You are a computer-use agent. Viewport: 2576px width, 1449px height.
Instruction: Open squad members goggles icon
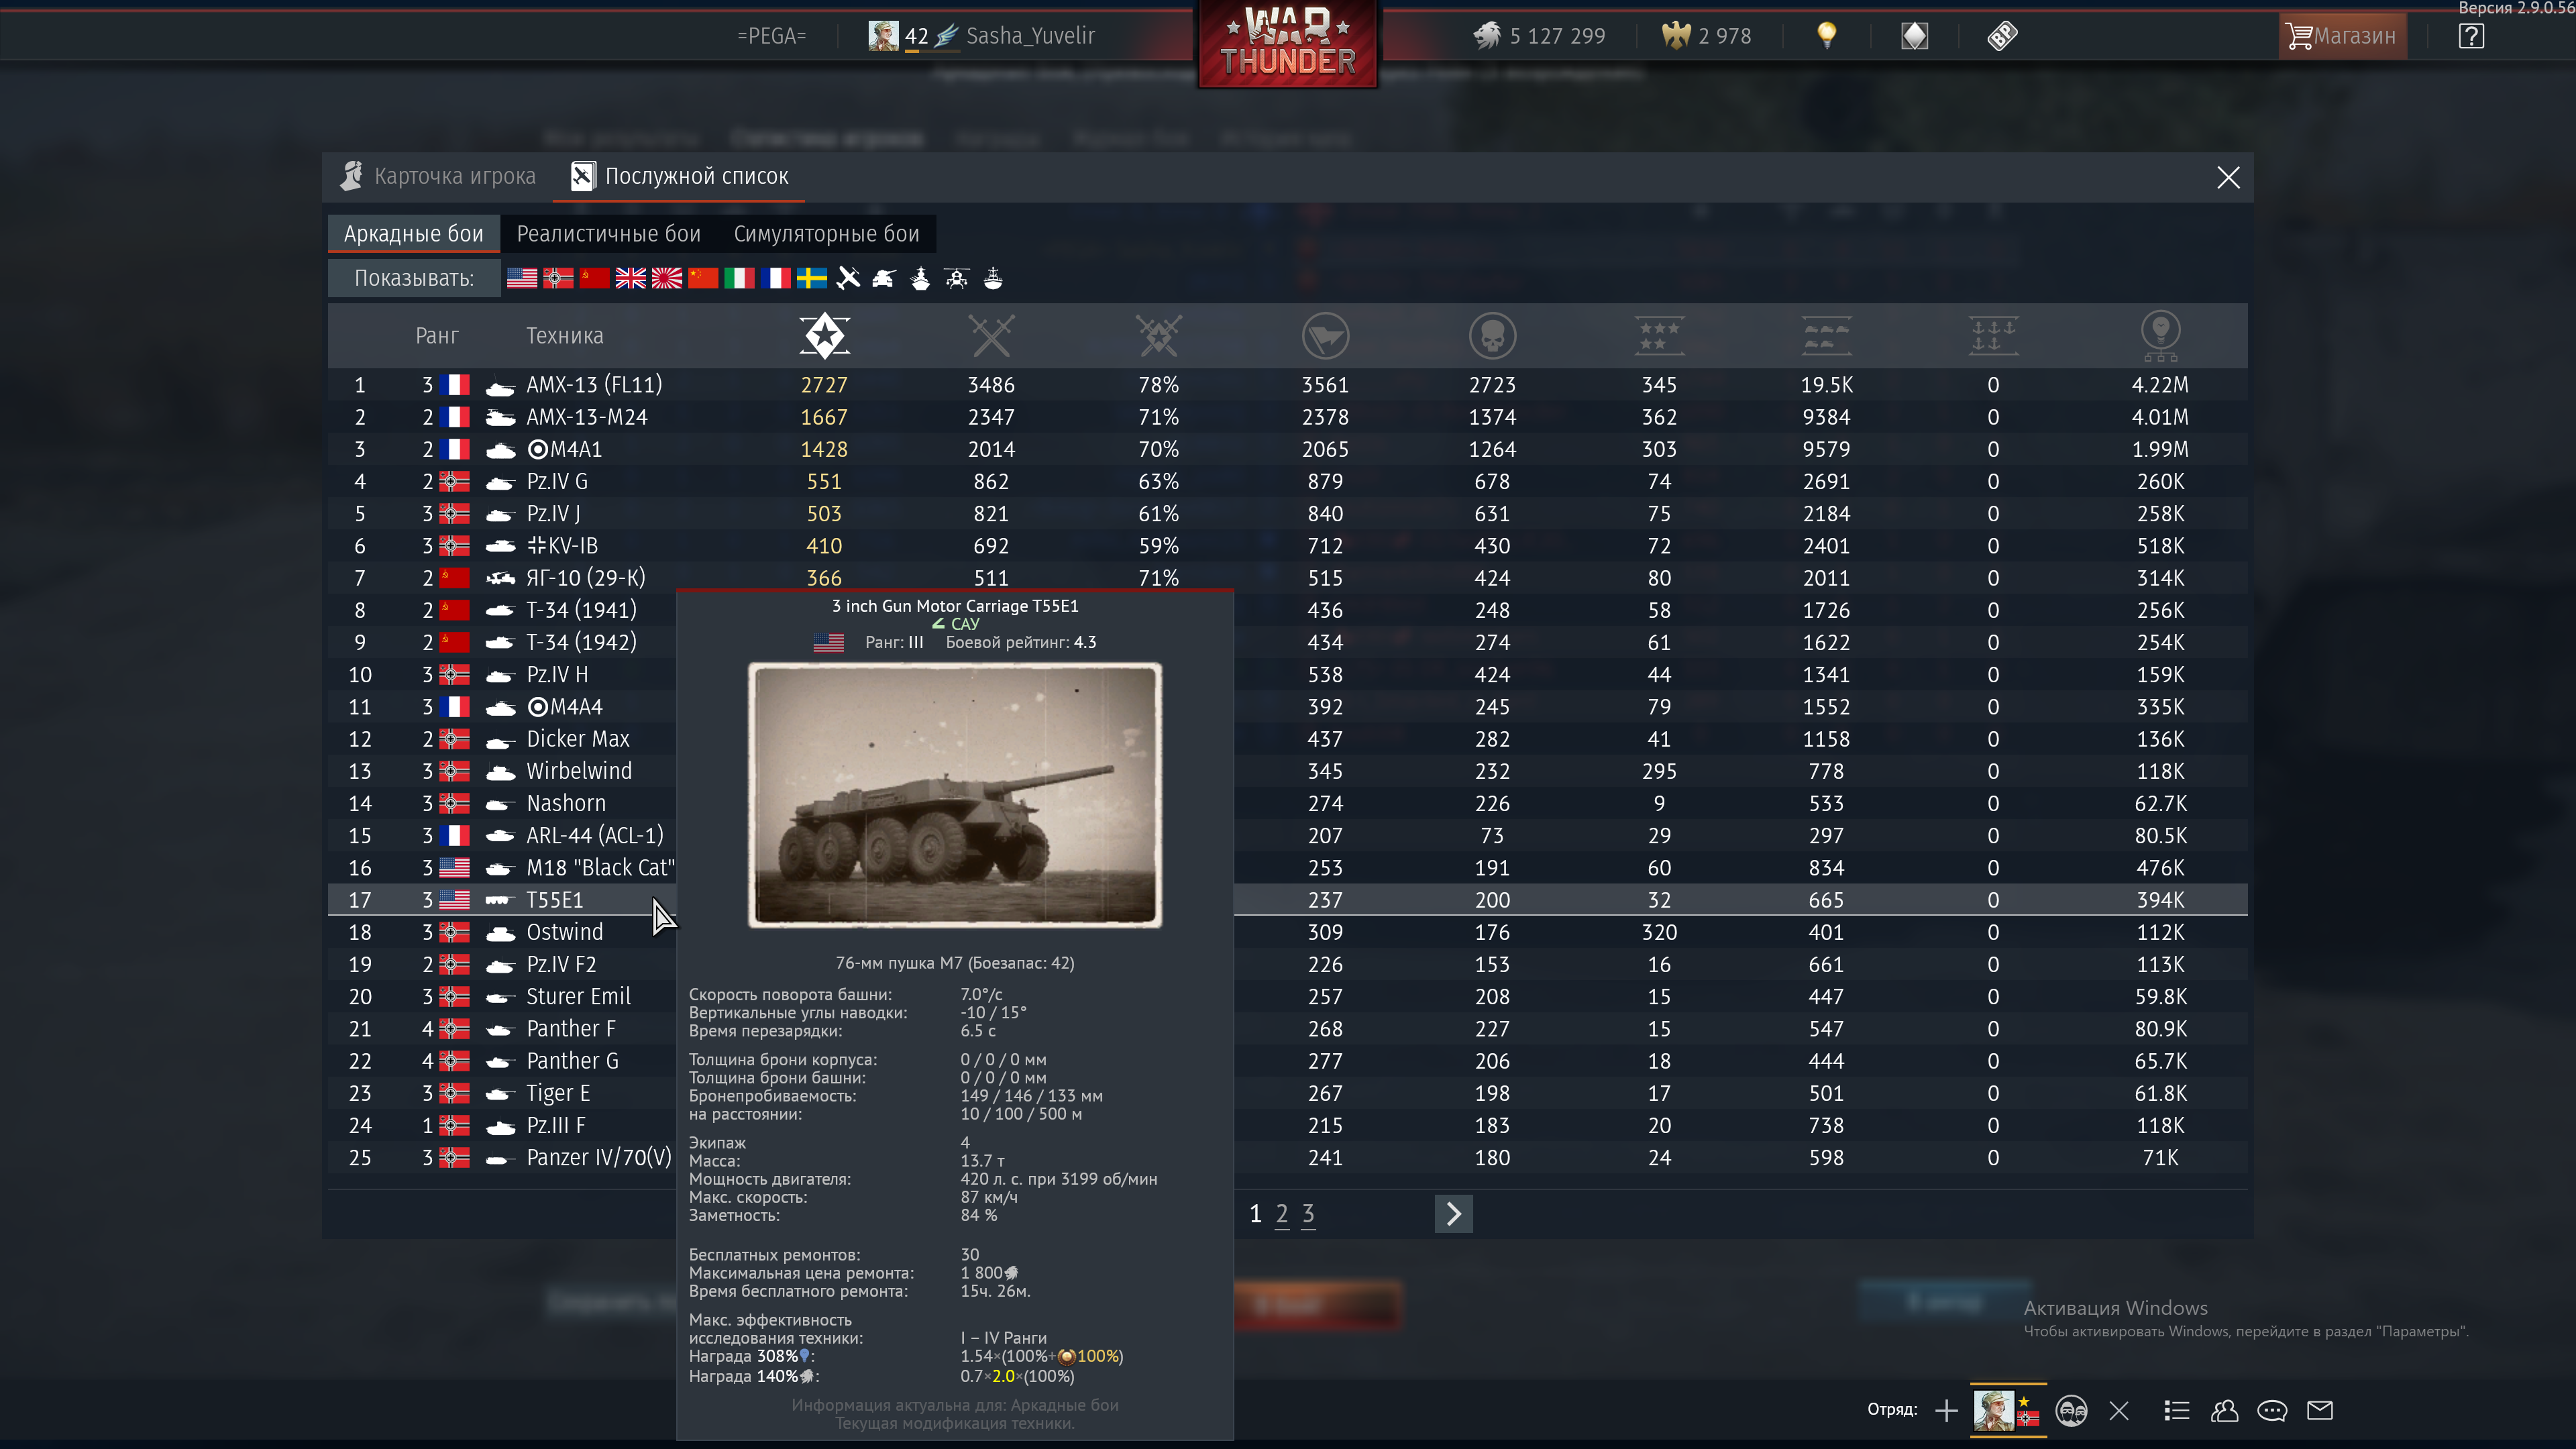(2071, 1411)
